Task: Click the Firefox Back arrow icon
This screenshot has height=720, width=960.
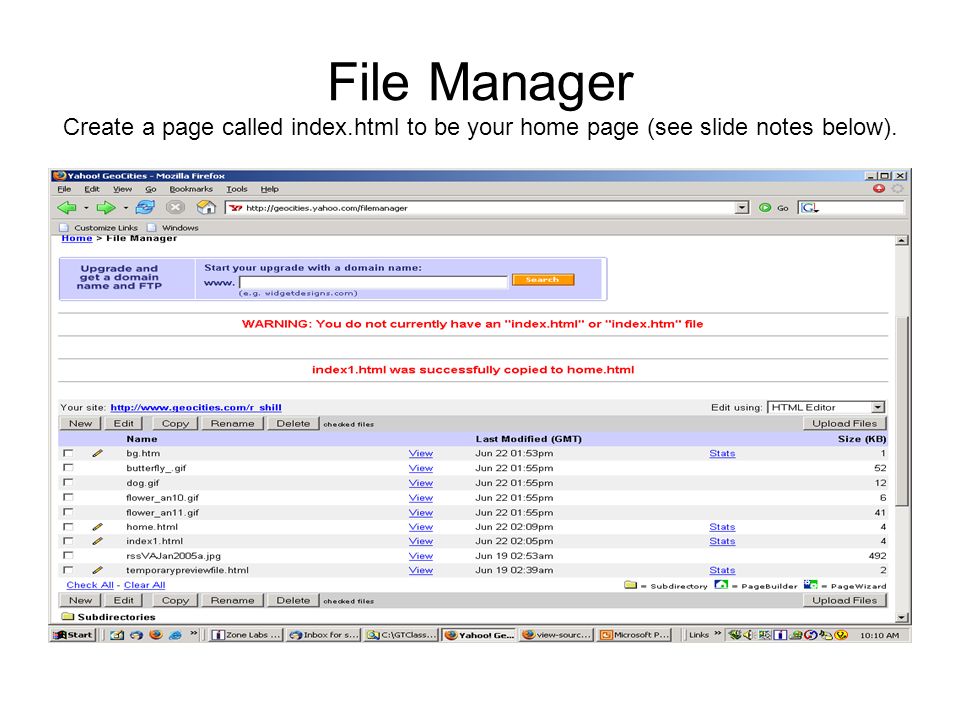Action: [67, 208]
